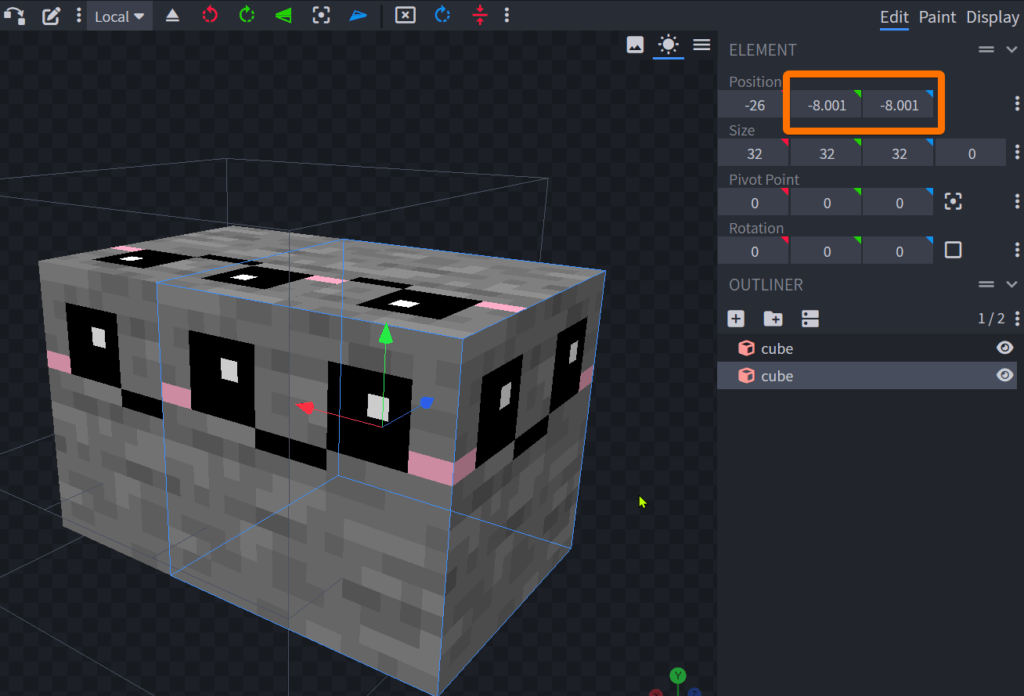The image size is (1024, 696).
Task: Toggle visibility of the selected second cube
Action: tap(1004, 375)
